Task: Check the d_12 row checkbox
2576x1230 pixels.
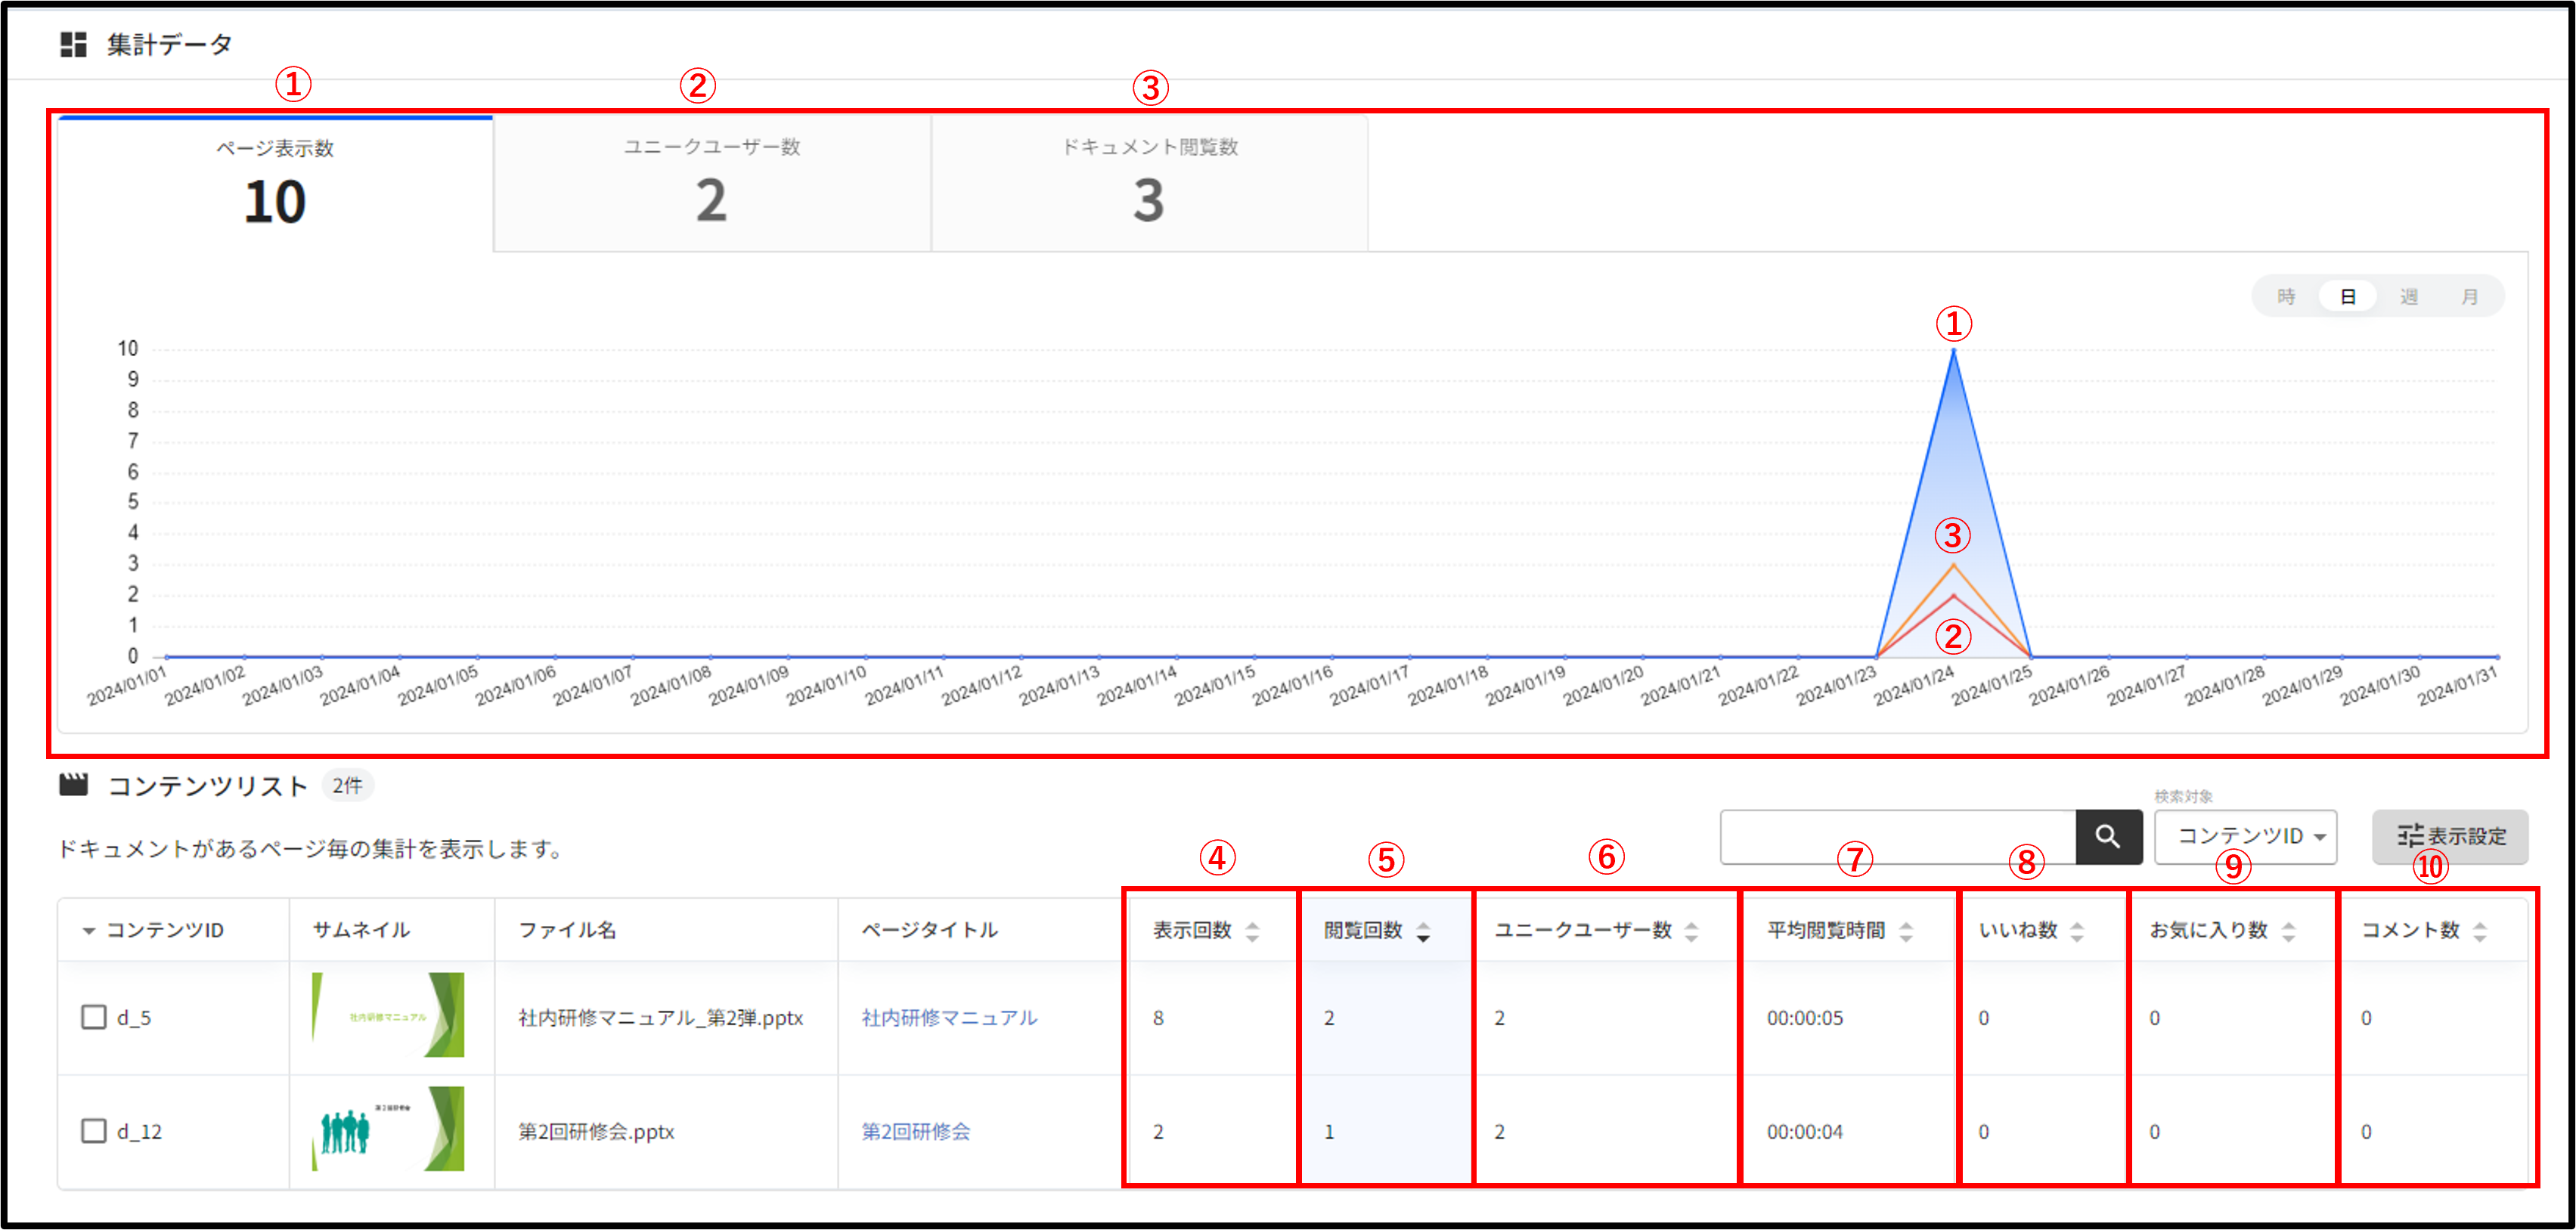Action: coord(94,1131)
